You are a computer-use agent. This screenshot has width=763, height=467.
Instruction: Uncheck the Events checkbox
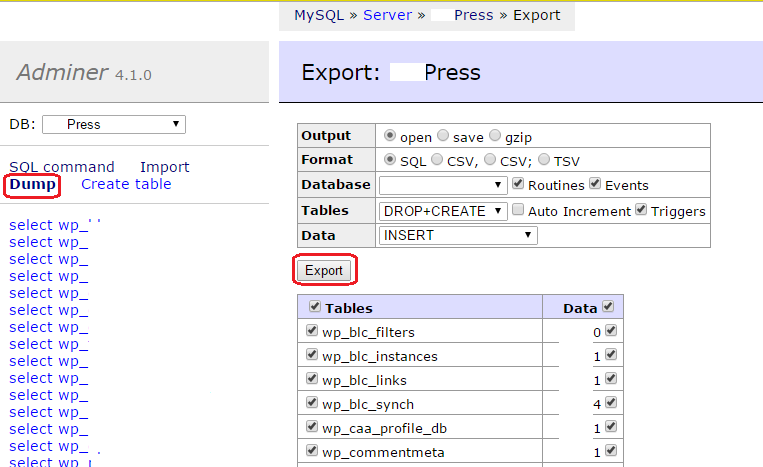595,185
